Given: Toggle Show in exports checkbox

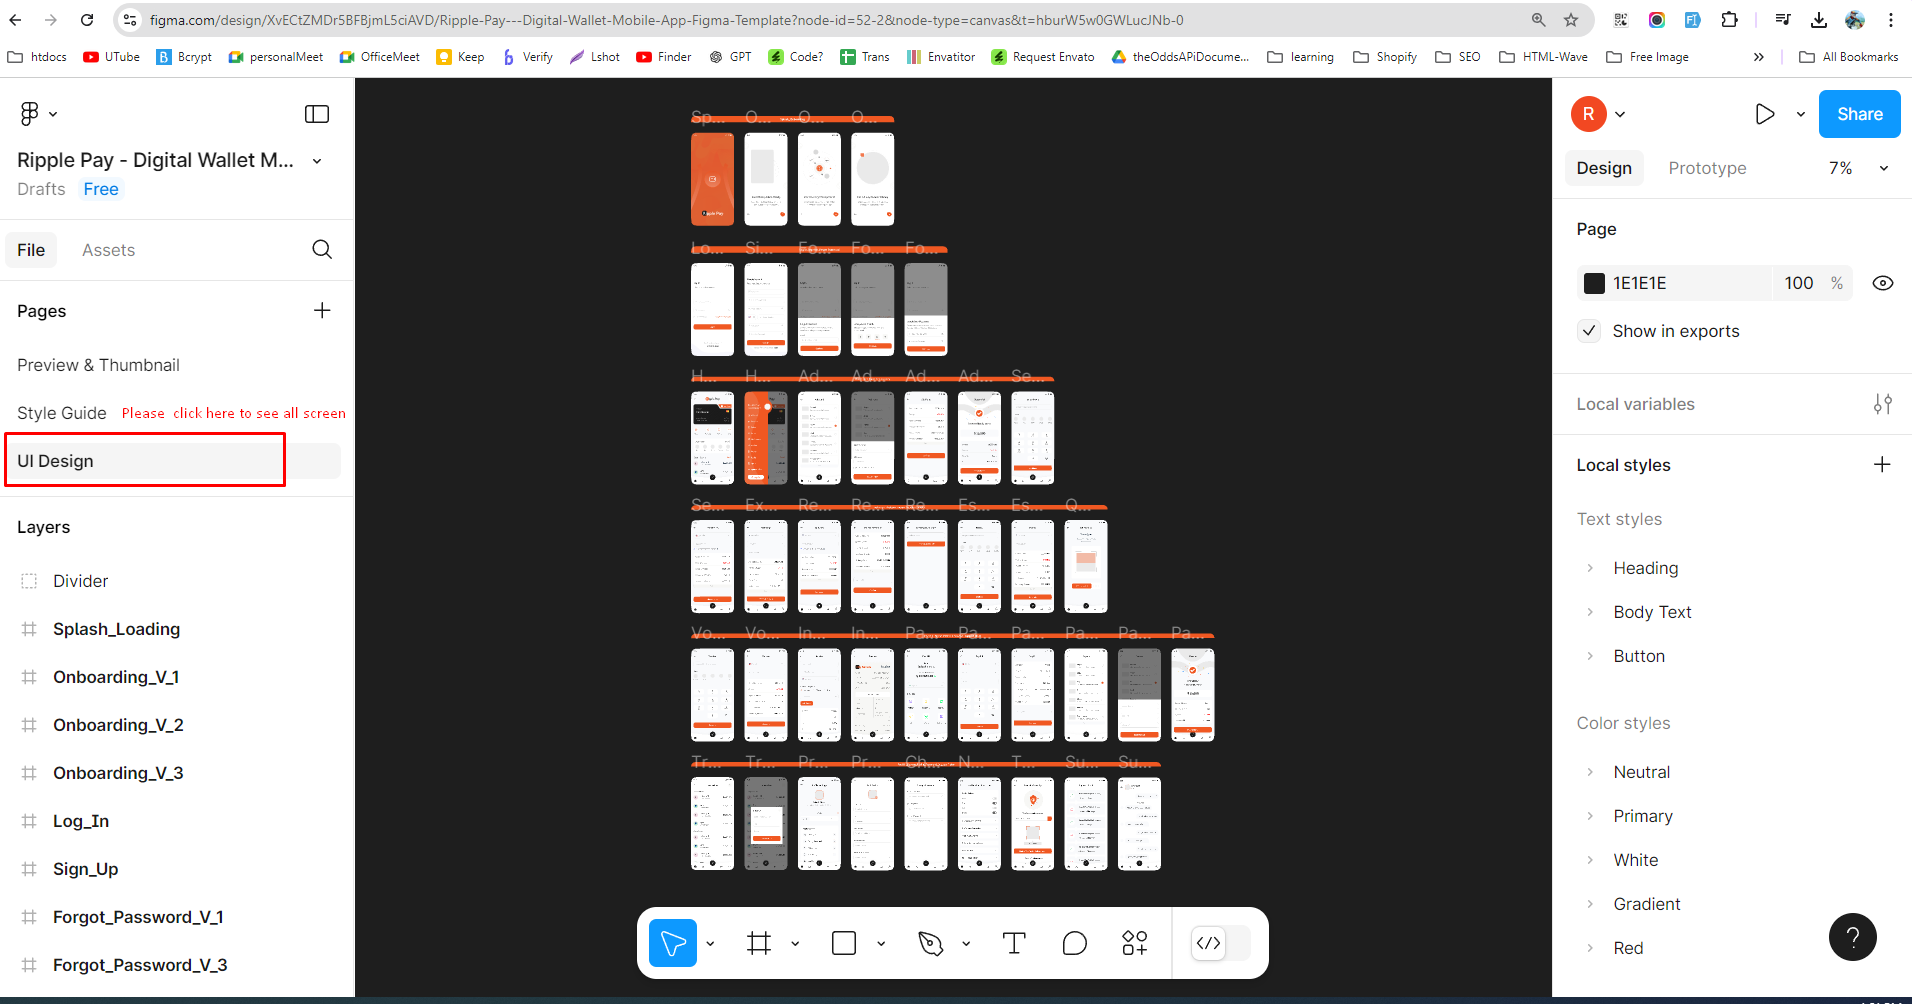Looking at the screenshot, I should (x=1589, y=331).
